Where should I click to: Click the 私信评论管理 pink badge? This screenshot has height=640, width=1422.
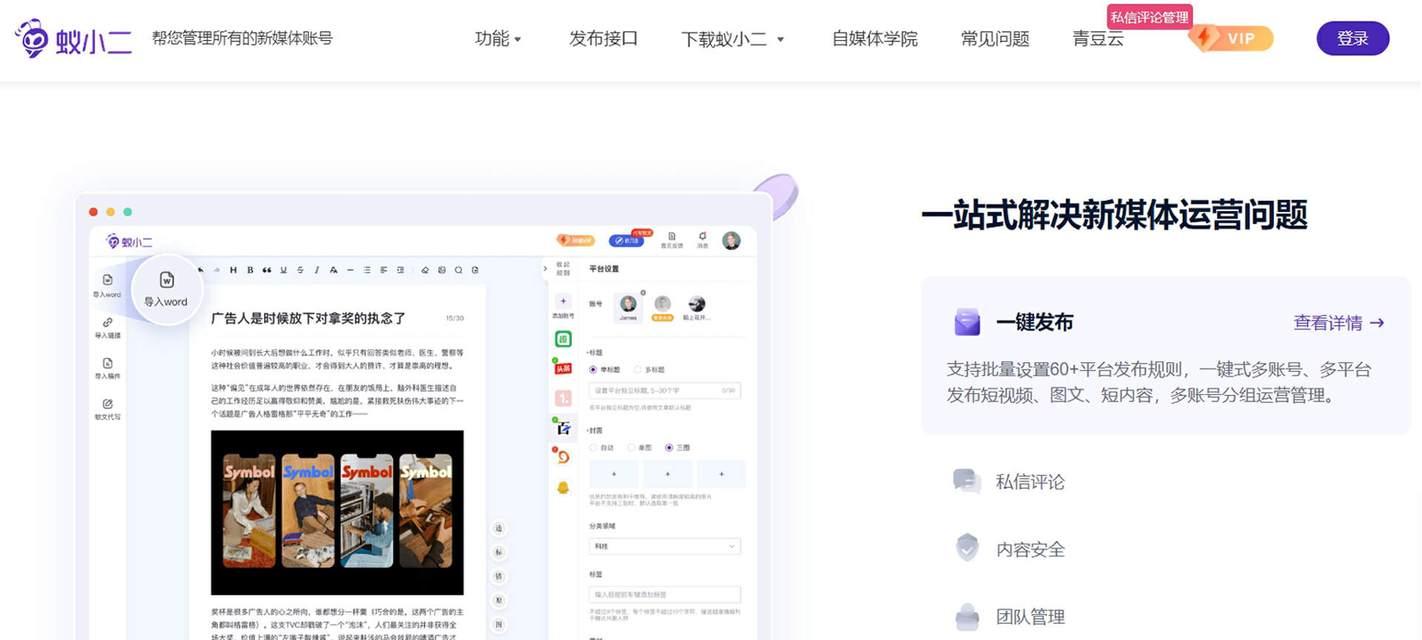coord(1149,17)
